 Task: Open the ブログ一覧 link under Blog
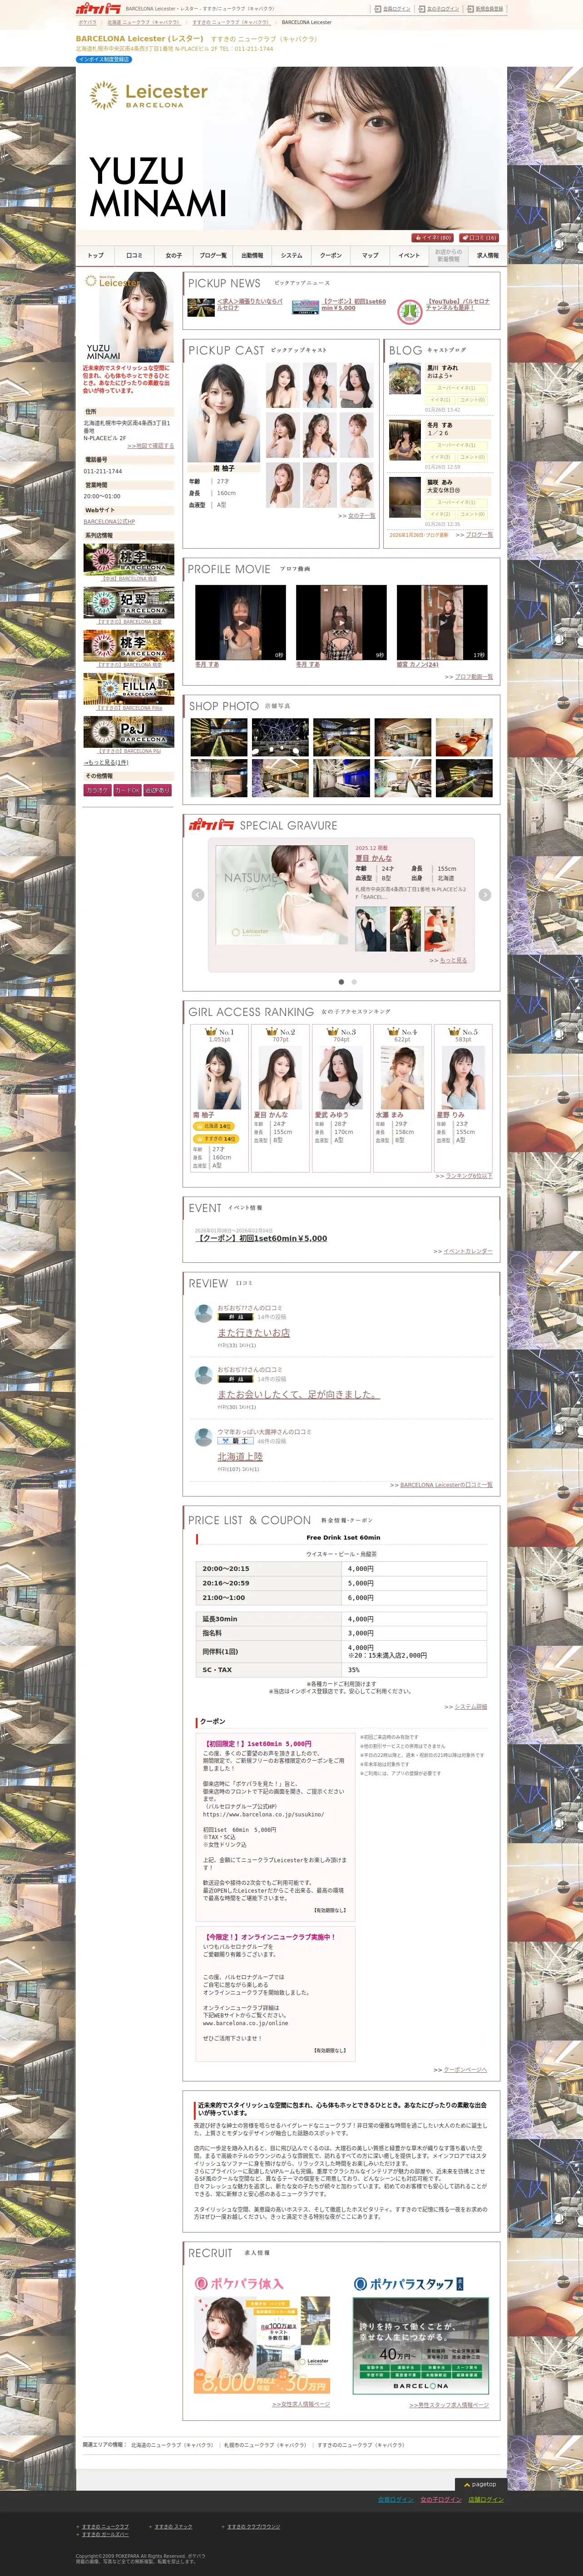point(479,535)
